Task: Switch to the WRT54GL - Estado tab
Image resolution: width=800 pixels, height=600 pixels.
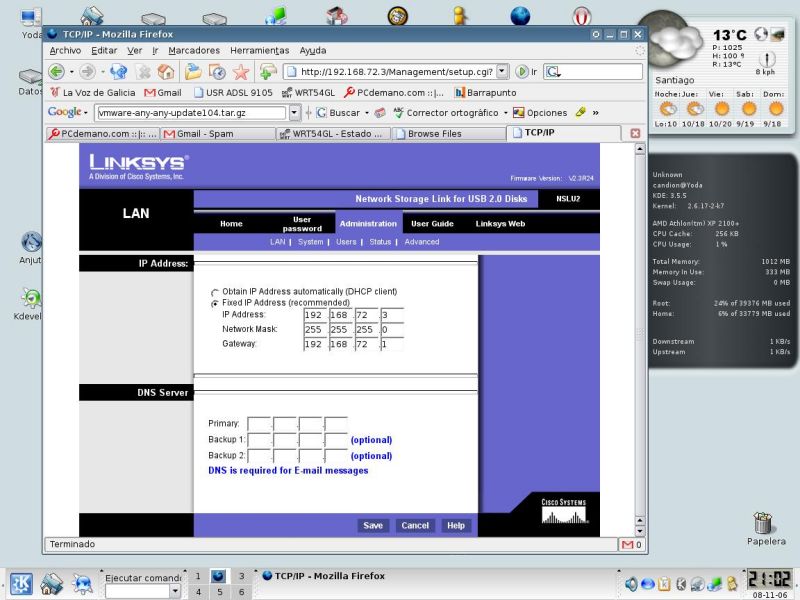Action: (333, 134)
